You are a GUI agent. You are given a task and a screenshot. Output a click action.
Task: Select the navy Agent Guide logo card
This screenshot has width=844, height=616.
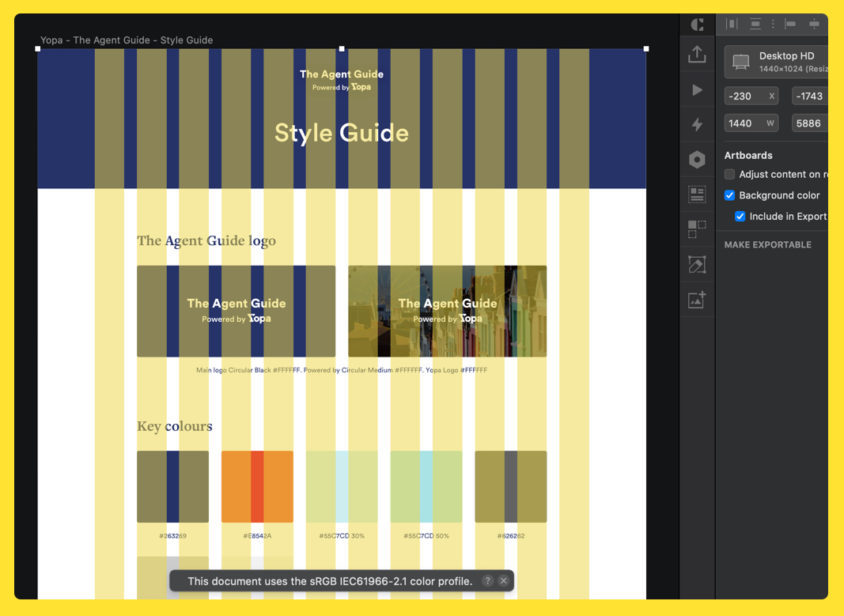(x=236, y=311)
